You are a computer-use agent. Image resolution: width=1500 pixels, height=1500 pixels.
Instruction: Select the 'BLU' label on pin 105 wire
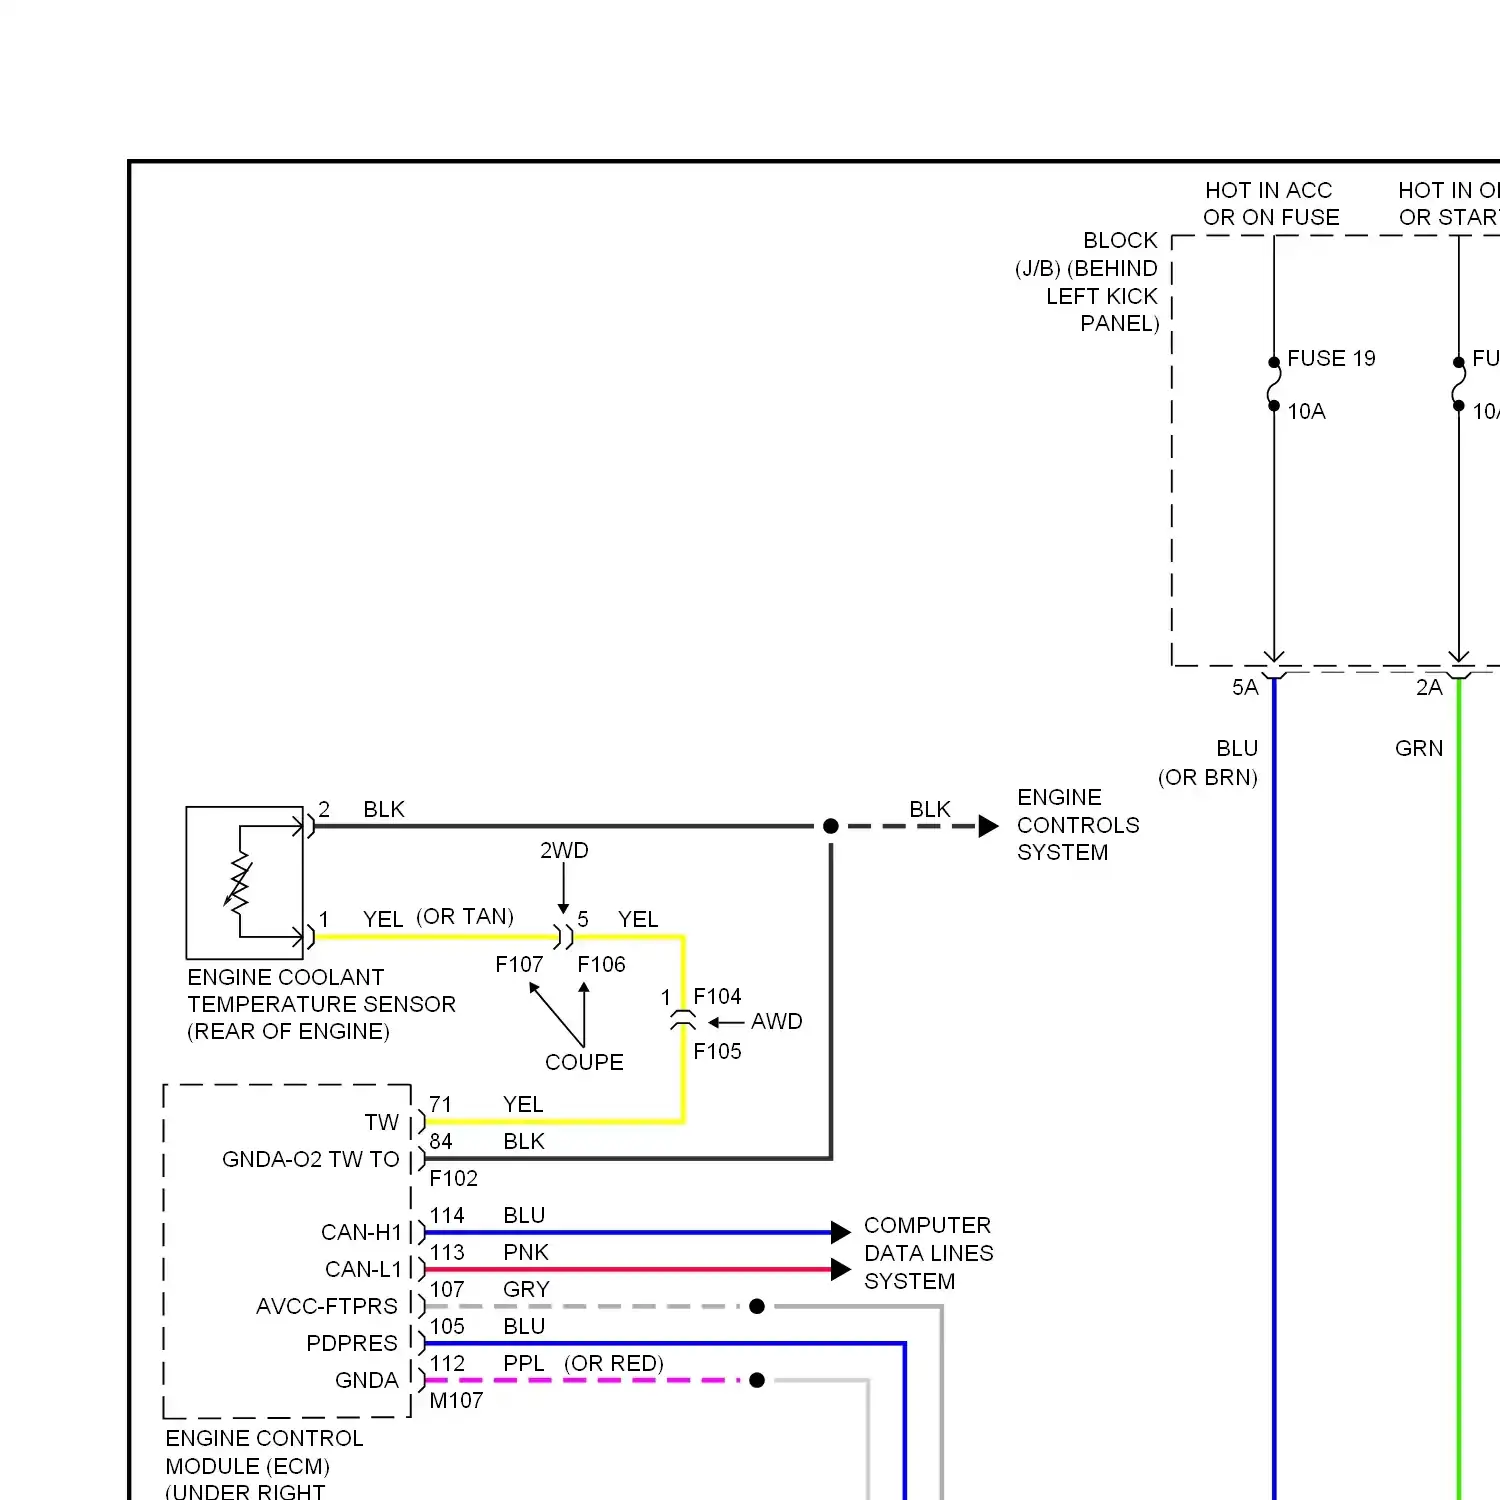[524, 1326]
